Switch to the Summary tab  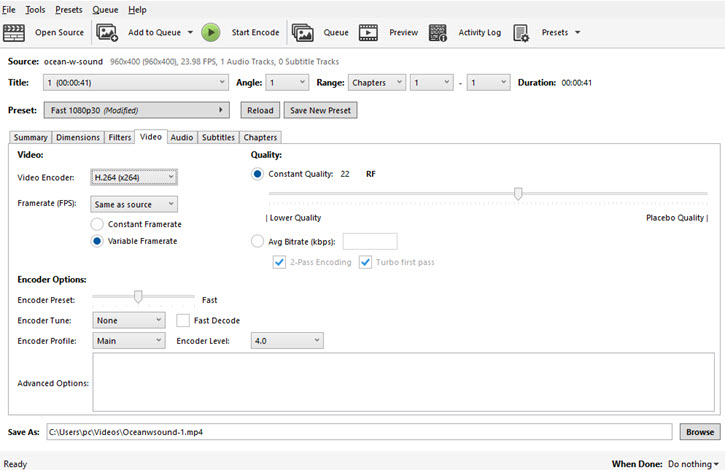pyautogui.click(x=31, y=137)
